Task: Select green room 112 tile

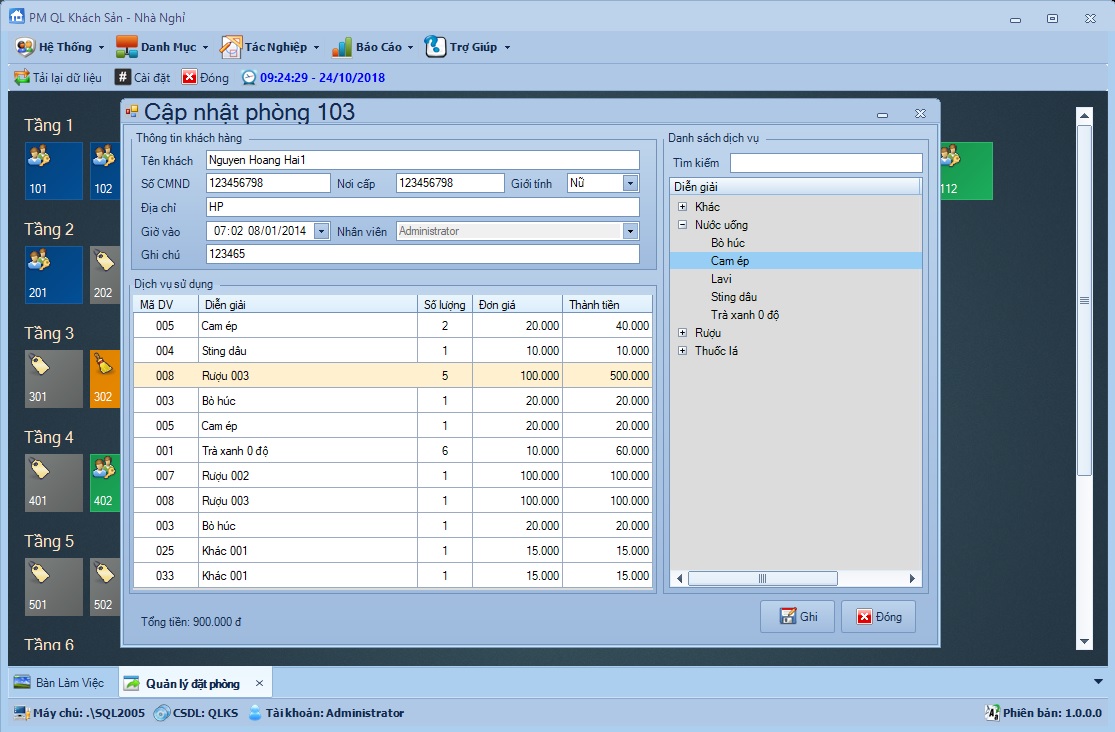Action: (965, 170)
